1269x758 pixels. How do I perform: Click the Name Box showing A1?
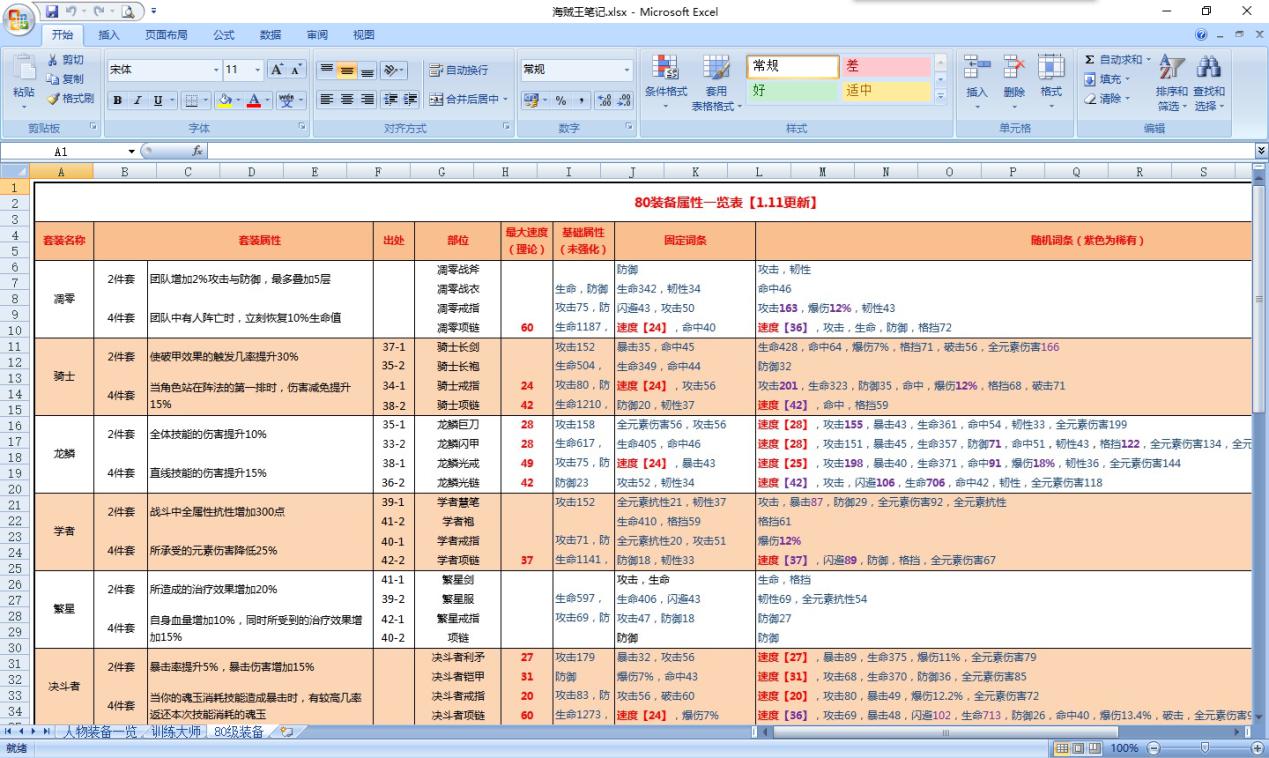[62, 151]
